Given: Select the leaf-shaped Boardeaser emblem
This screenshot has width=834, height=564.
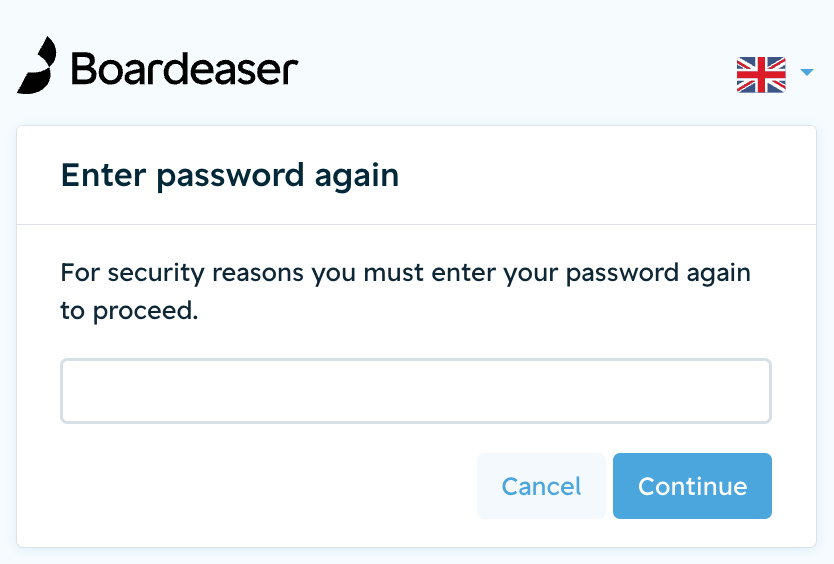Looking at the screenshot, I should [x=37, y=65].
